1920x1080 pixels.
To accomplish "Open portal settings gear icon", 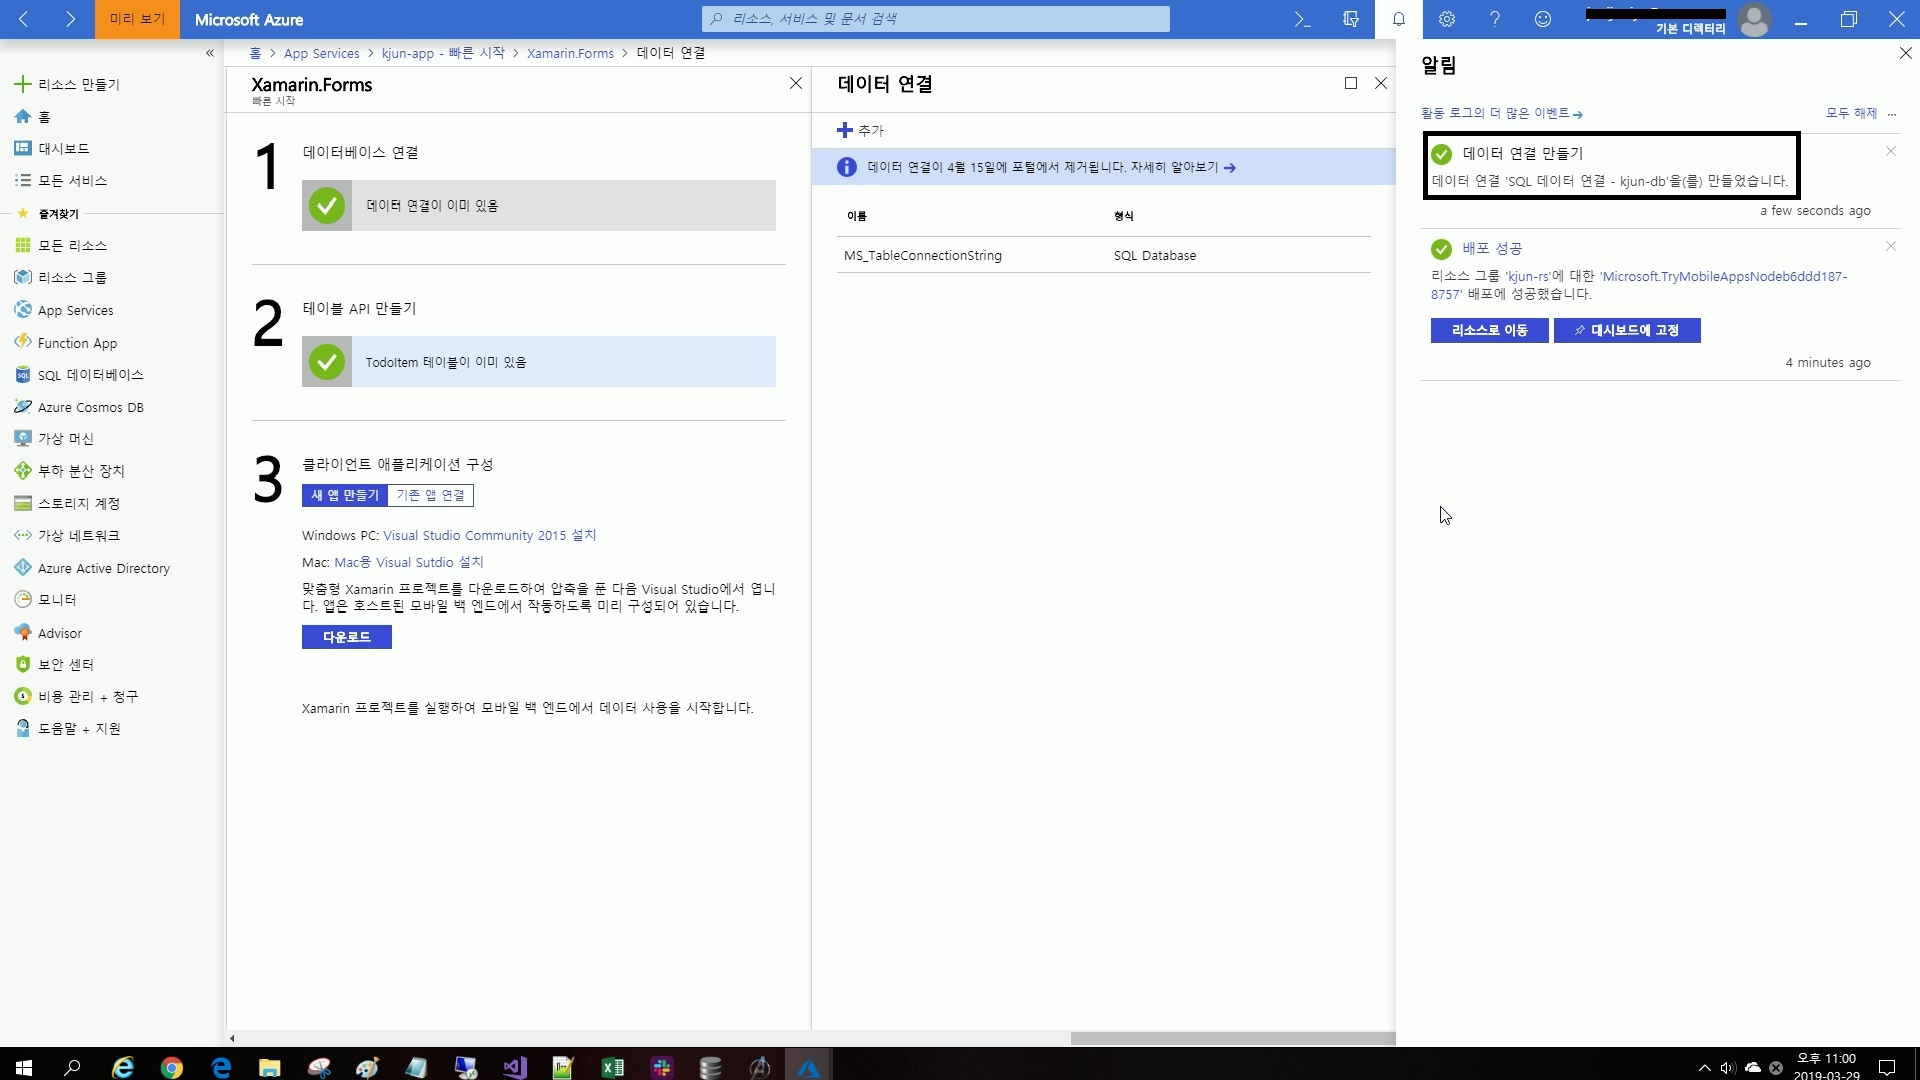I will [x=1447, y=19].
